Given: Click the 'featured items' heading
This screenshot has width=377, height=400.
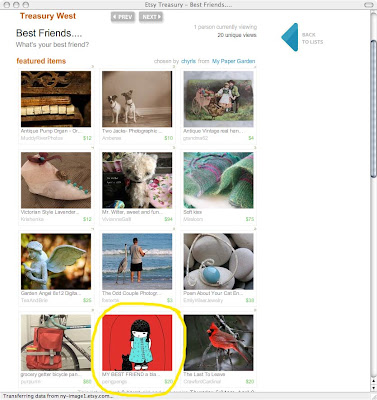Looking at the screenshot, I should (41, 61).
